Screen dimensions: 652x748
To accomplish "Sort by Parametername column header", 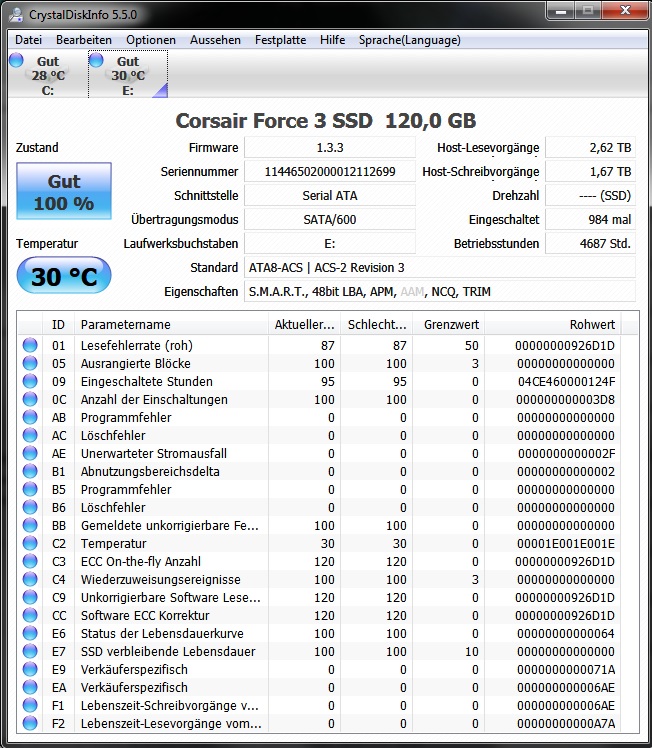I will pyautogui.click(x=171, y=324).
